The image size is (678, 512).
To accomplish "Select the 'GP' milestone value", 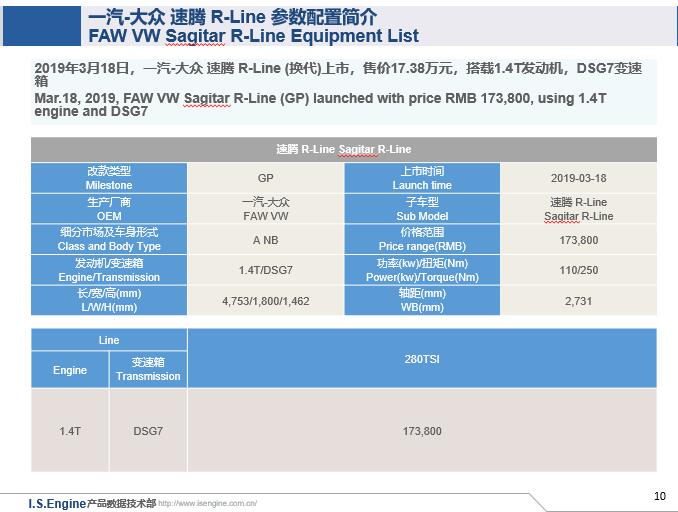I will pyautogui.click(x=265, y=178).
